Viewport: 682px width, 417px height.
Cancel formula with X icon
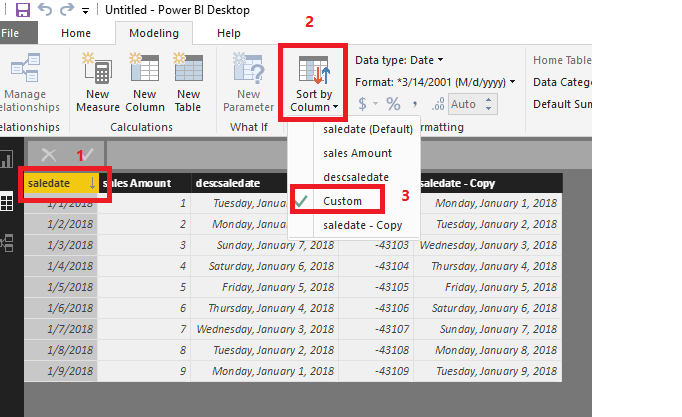click(x=49, y=155)
